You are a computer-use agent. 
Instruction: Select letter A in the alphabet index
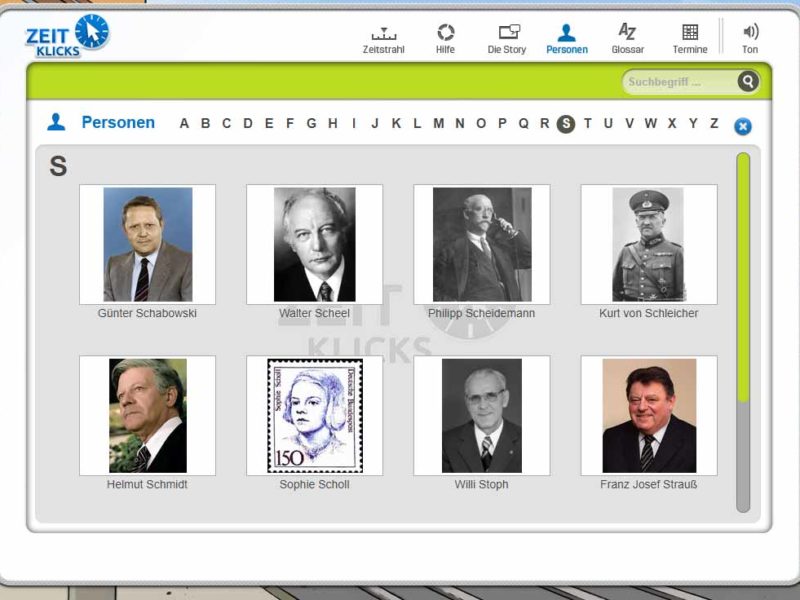(x=184, y=123)
